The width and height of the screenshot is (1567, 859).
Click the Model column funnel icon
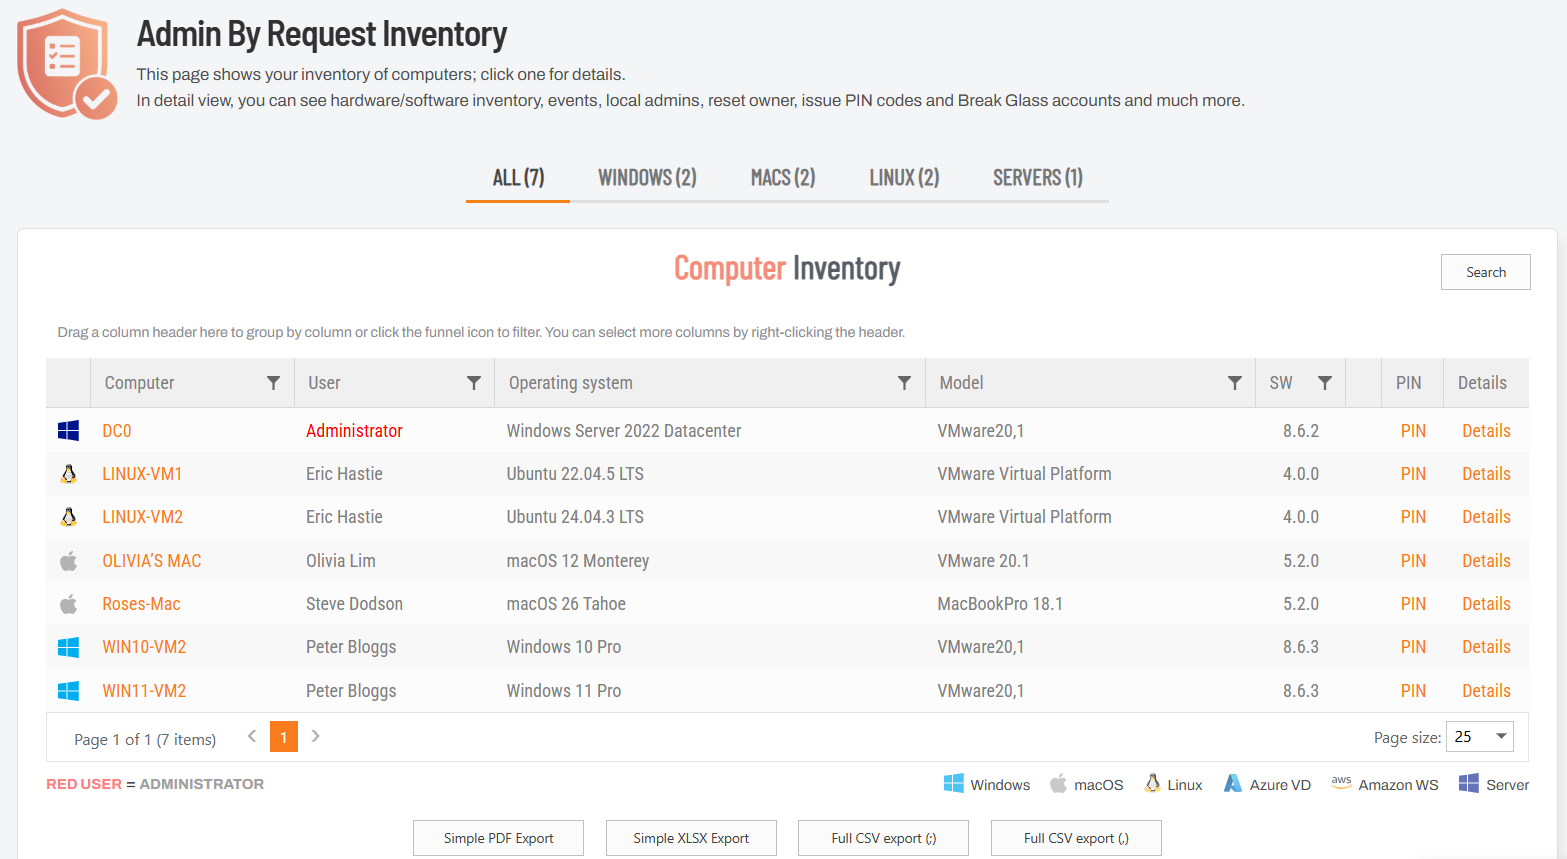(x=1235, y=383)
